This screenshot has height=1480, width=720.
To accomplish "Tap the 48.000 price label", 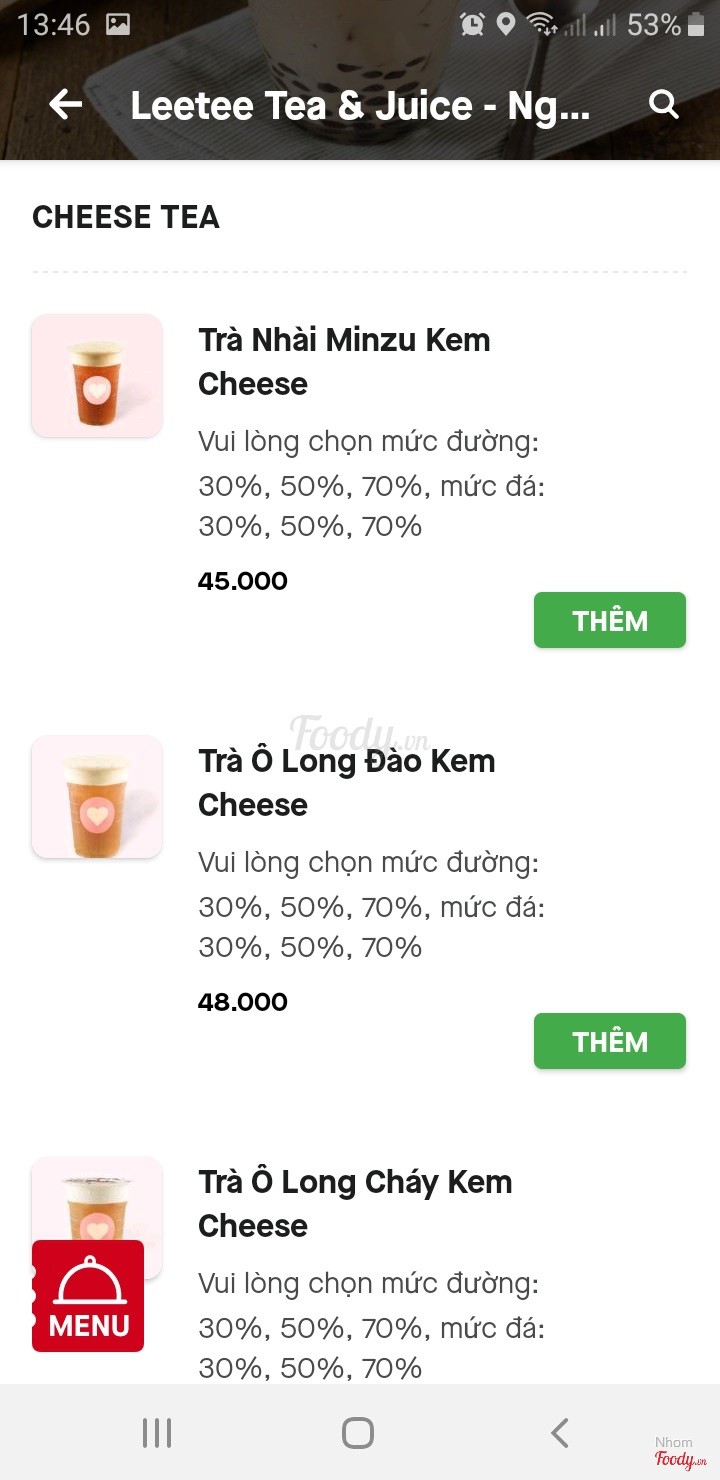I will tap(243, 1002).
